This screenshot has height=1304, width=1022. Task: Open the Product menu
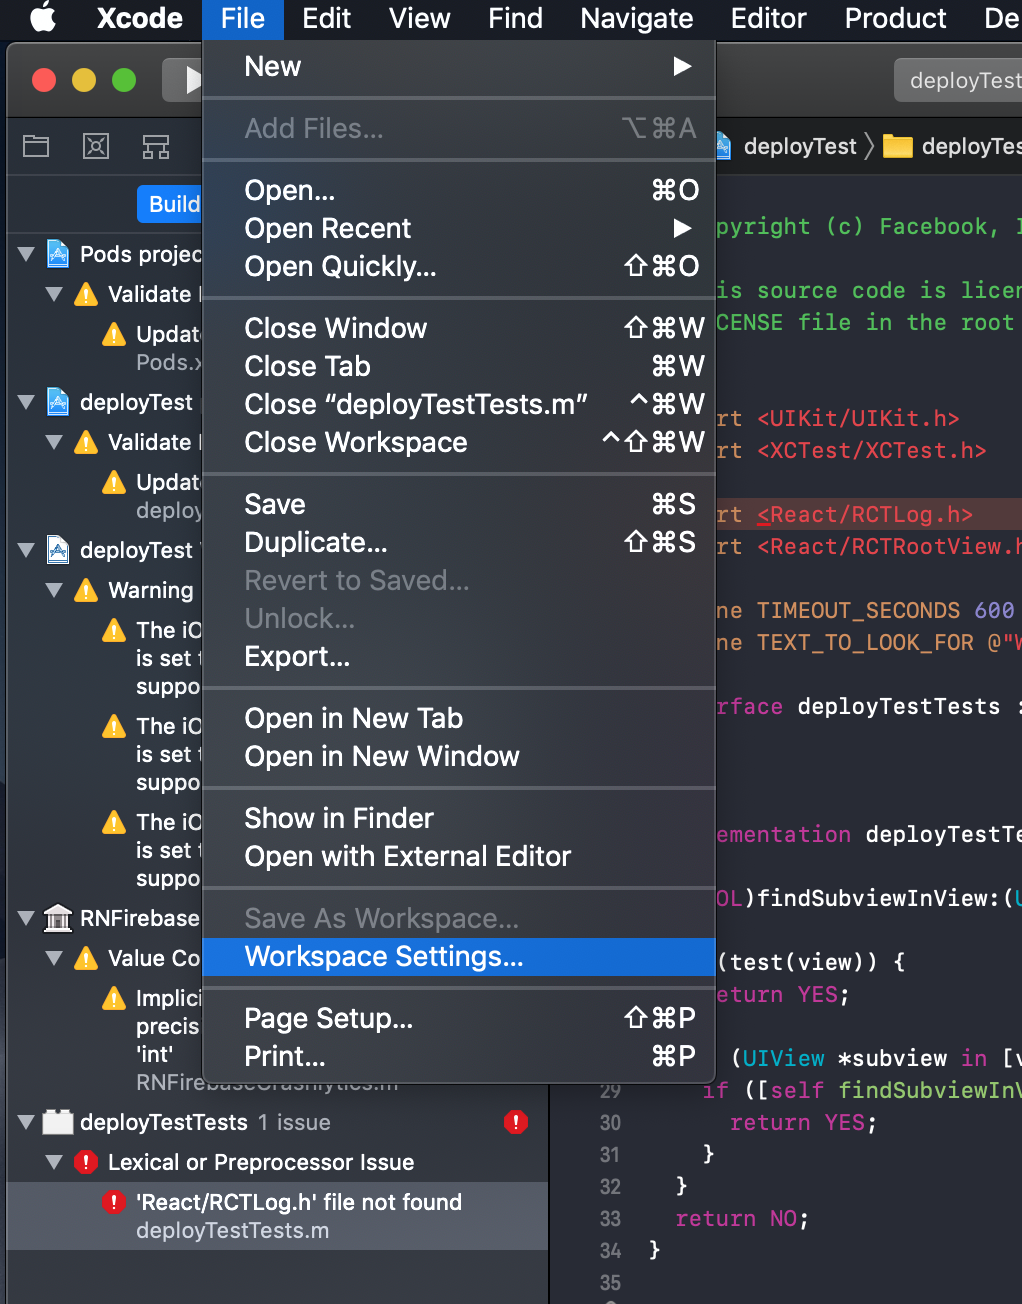(895, 18)
